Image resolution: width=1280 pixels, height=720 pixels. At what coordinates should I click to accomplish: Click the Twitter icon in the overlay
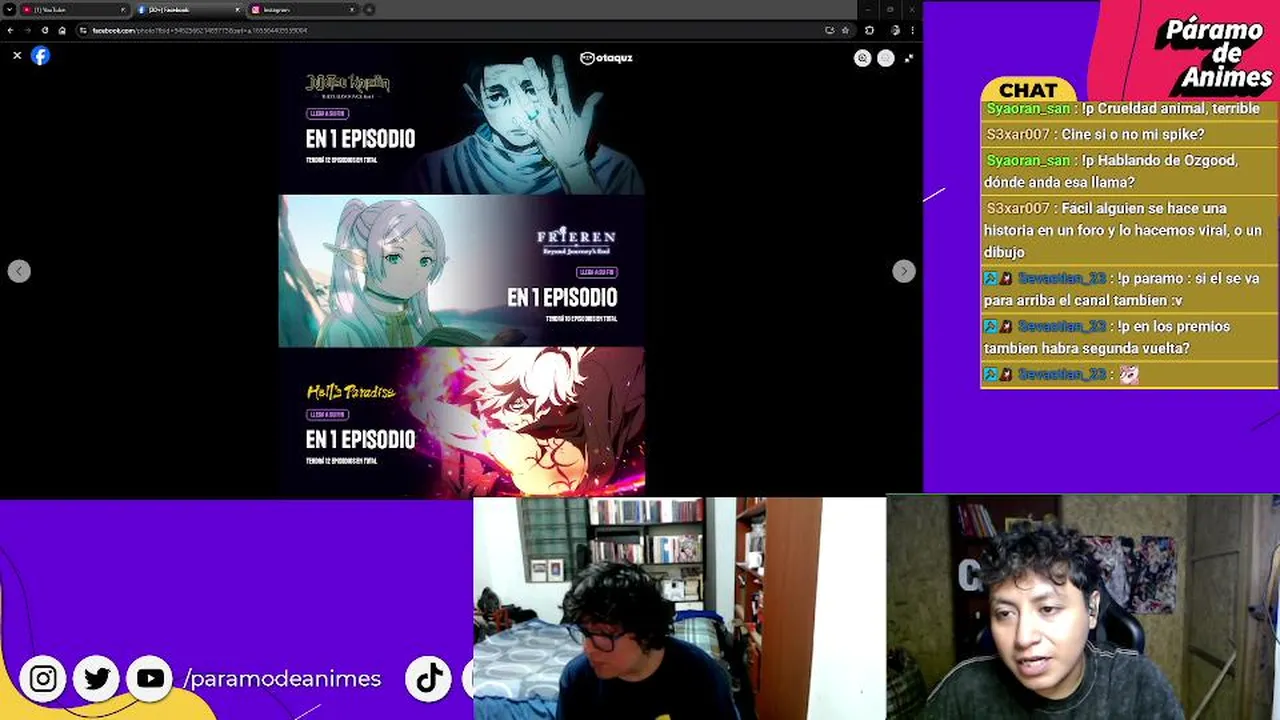click(97, 679)
